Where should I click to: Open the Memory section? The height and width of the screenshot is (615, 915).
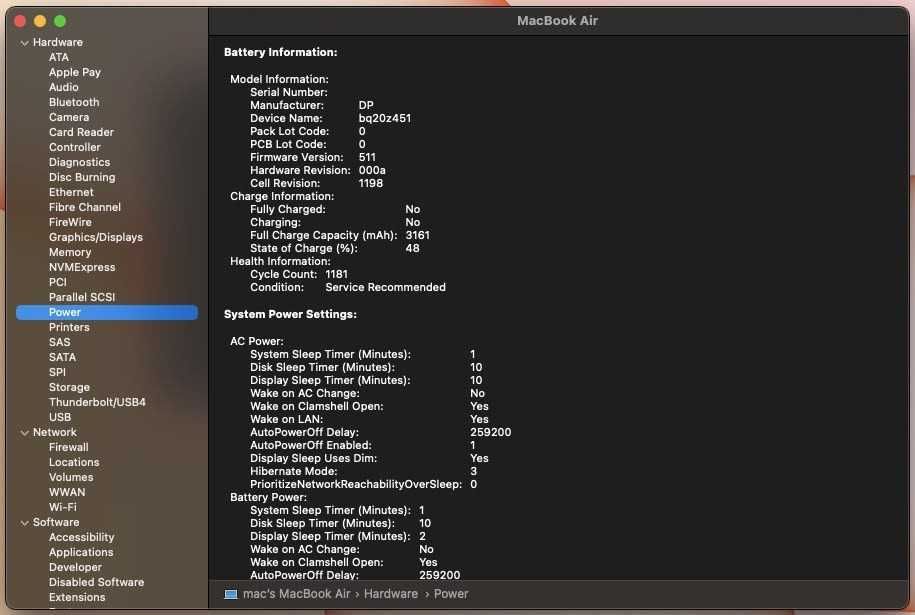coord(70,252)
